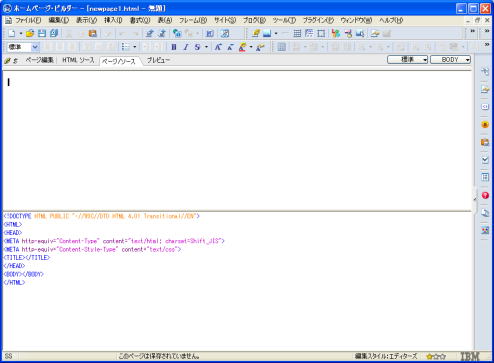494x363 pixels.
Task: Click the blue checkmark icon in right sidebar
Action: pyautogui.click(x=485, y=160)
